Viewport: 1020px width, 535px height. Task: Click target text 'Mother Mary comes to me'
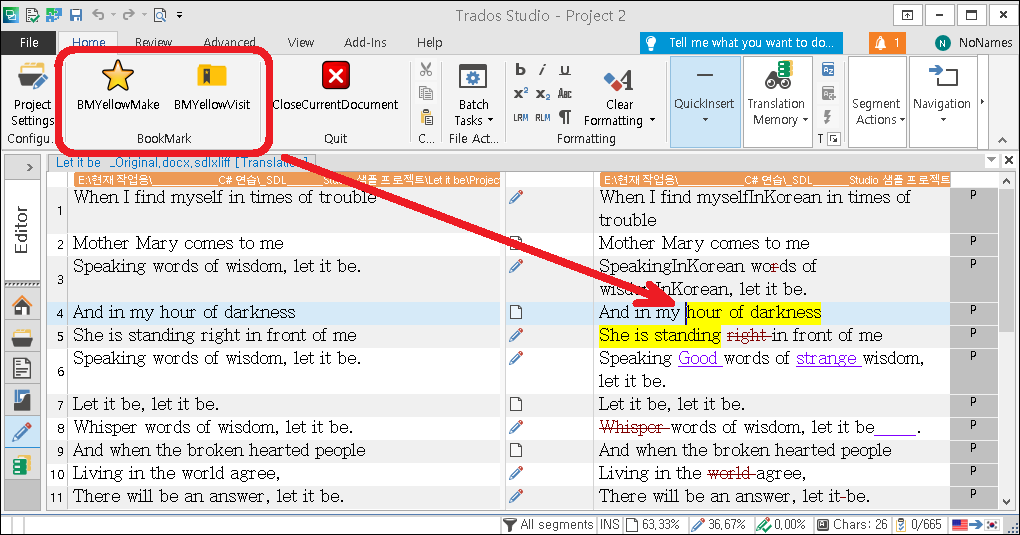704,243
